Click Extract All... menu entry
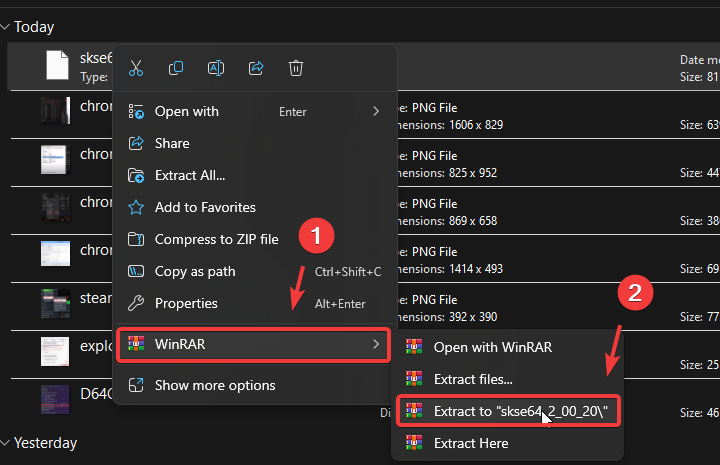 click(189, 175)
